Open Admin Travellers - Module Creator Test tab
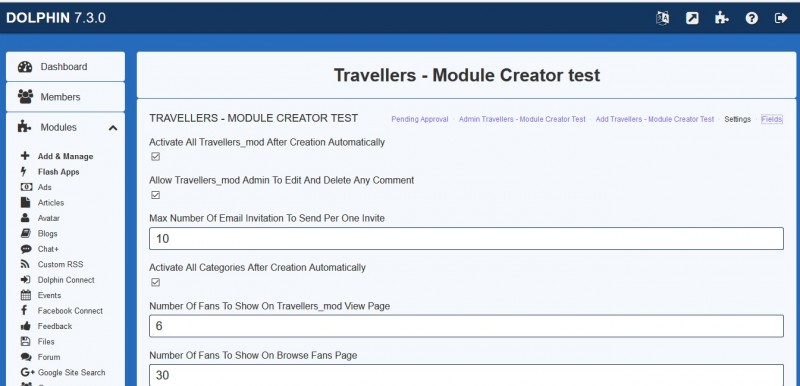 tap(522, 119)
